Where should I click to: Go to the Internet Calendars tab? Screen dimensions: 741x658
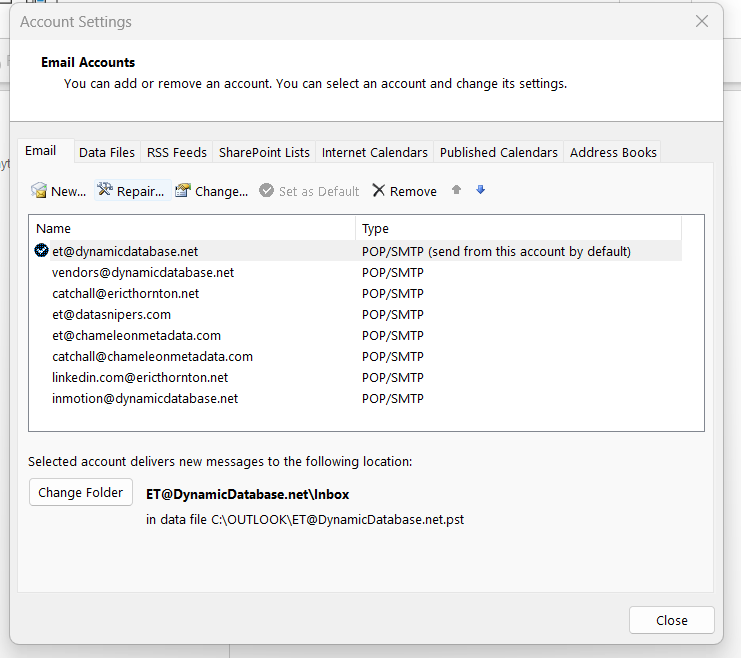[374, 152]
